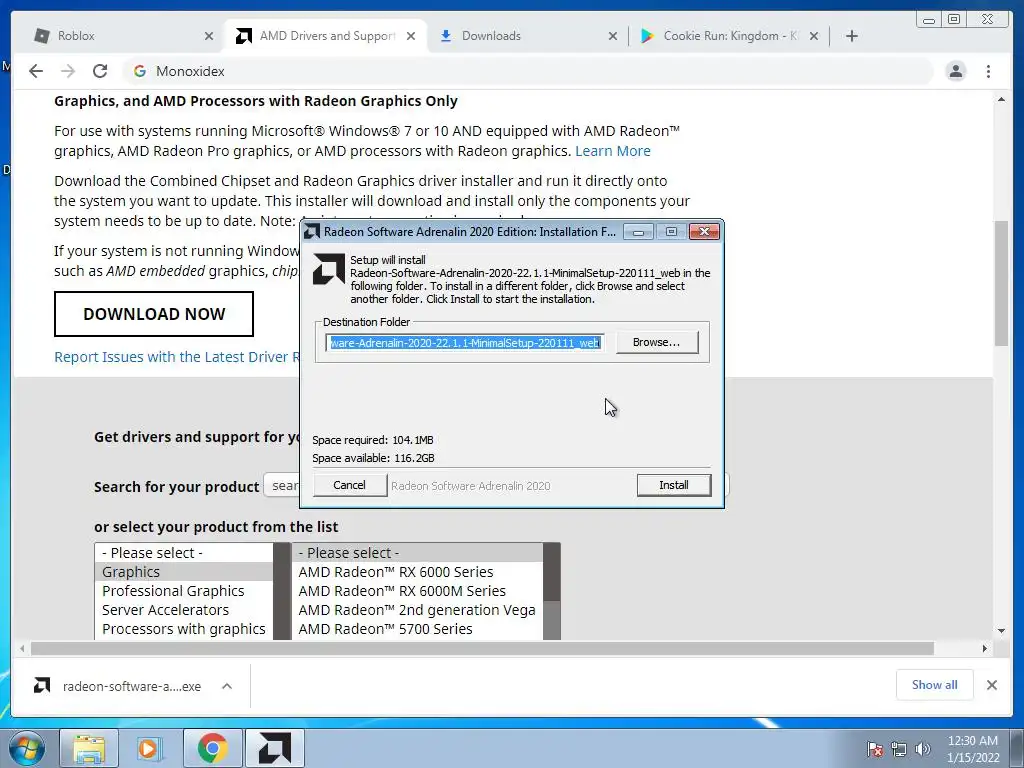
Task: Click the page scroll-down arrow
Action: point(1001,631)
